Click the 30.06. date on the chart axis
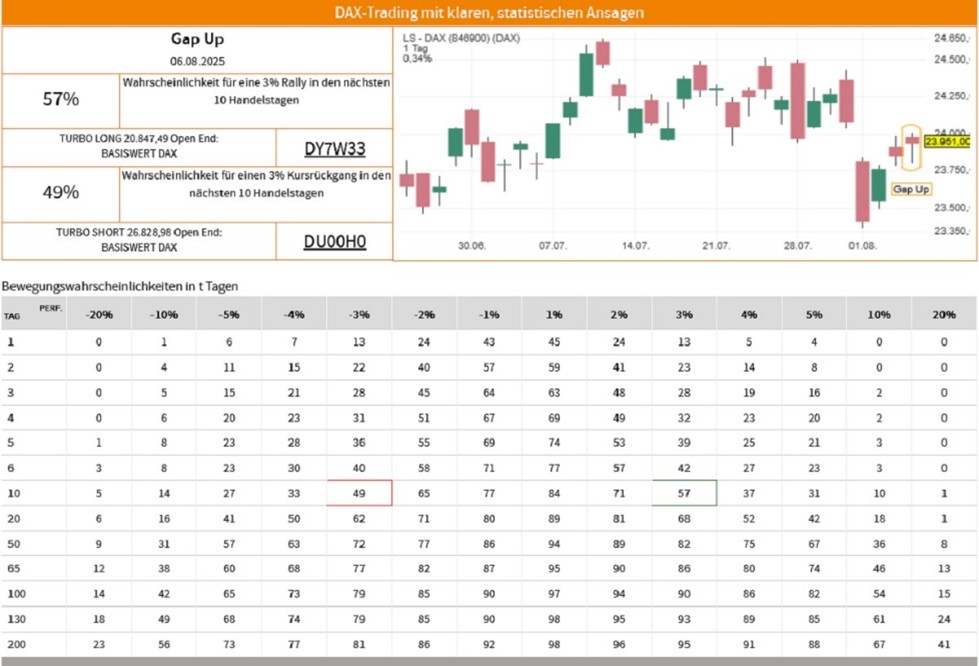Image resolution: width=979 pixels, height=666 pixels. click(x=471, y=246)
